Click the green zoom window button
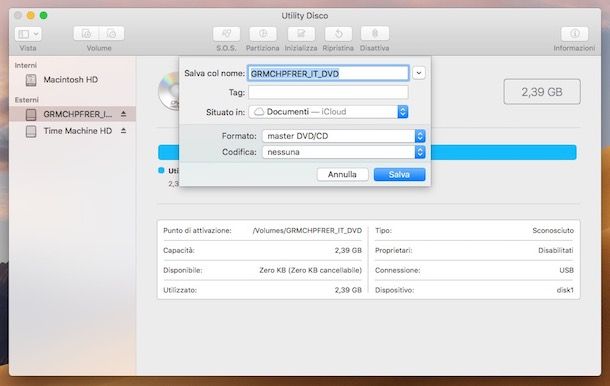 click(44, 15)
